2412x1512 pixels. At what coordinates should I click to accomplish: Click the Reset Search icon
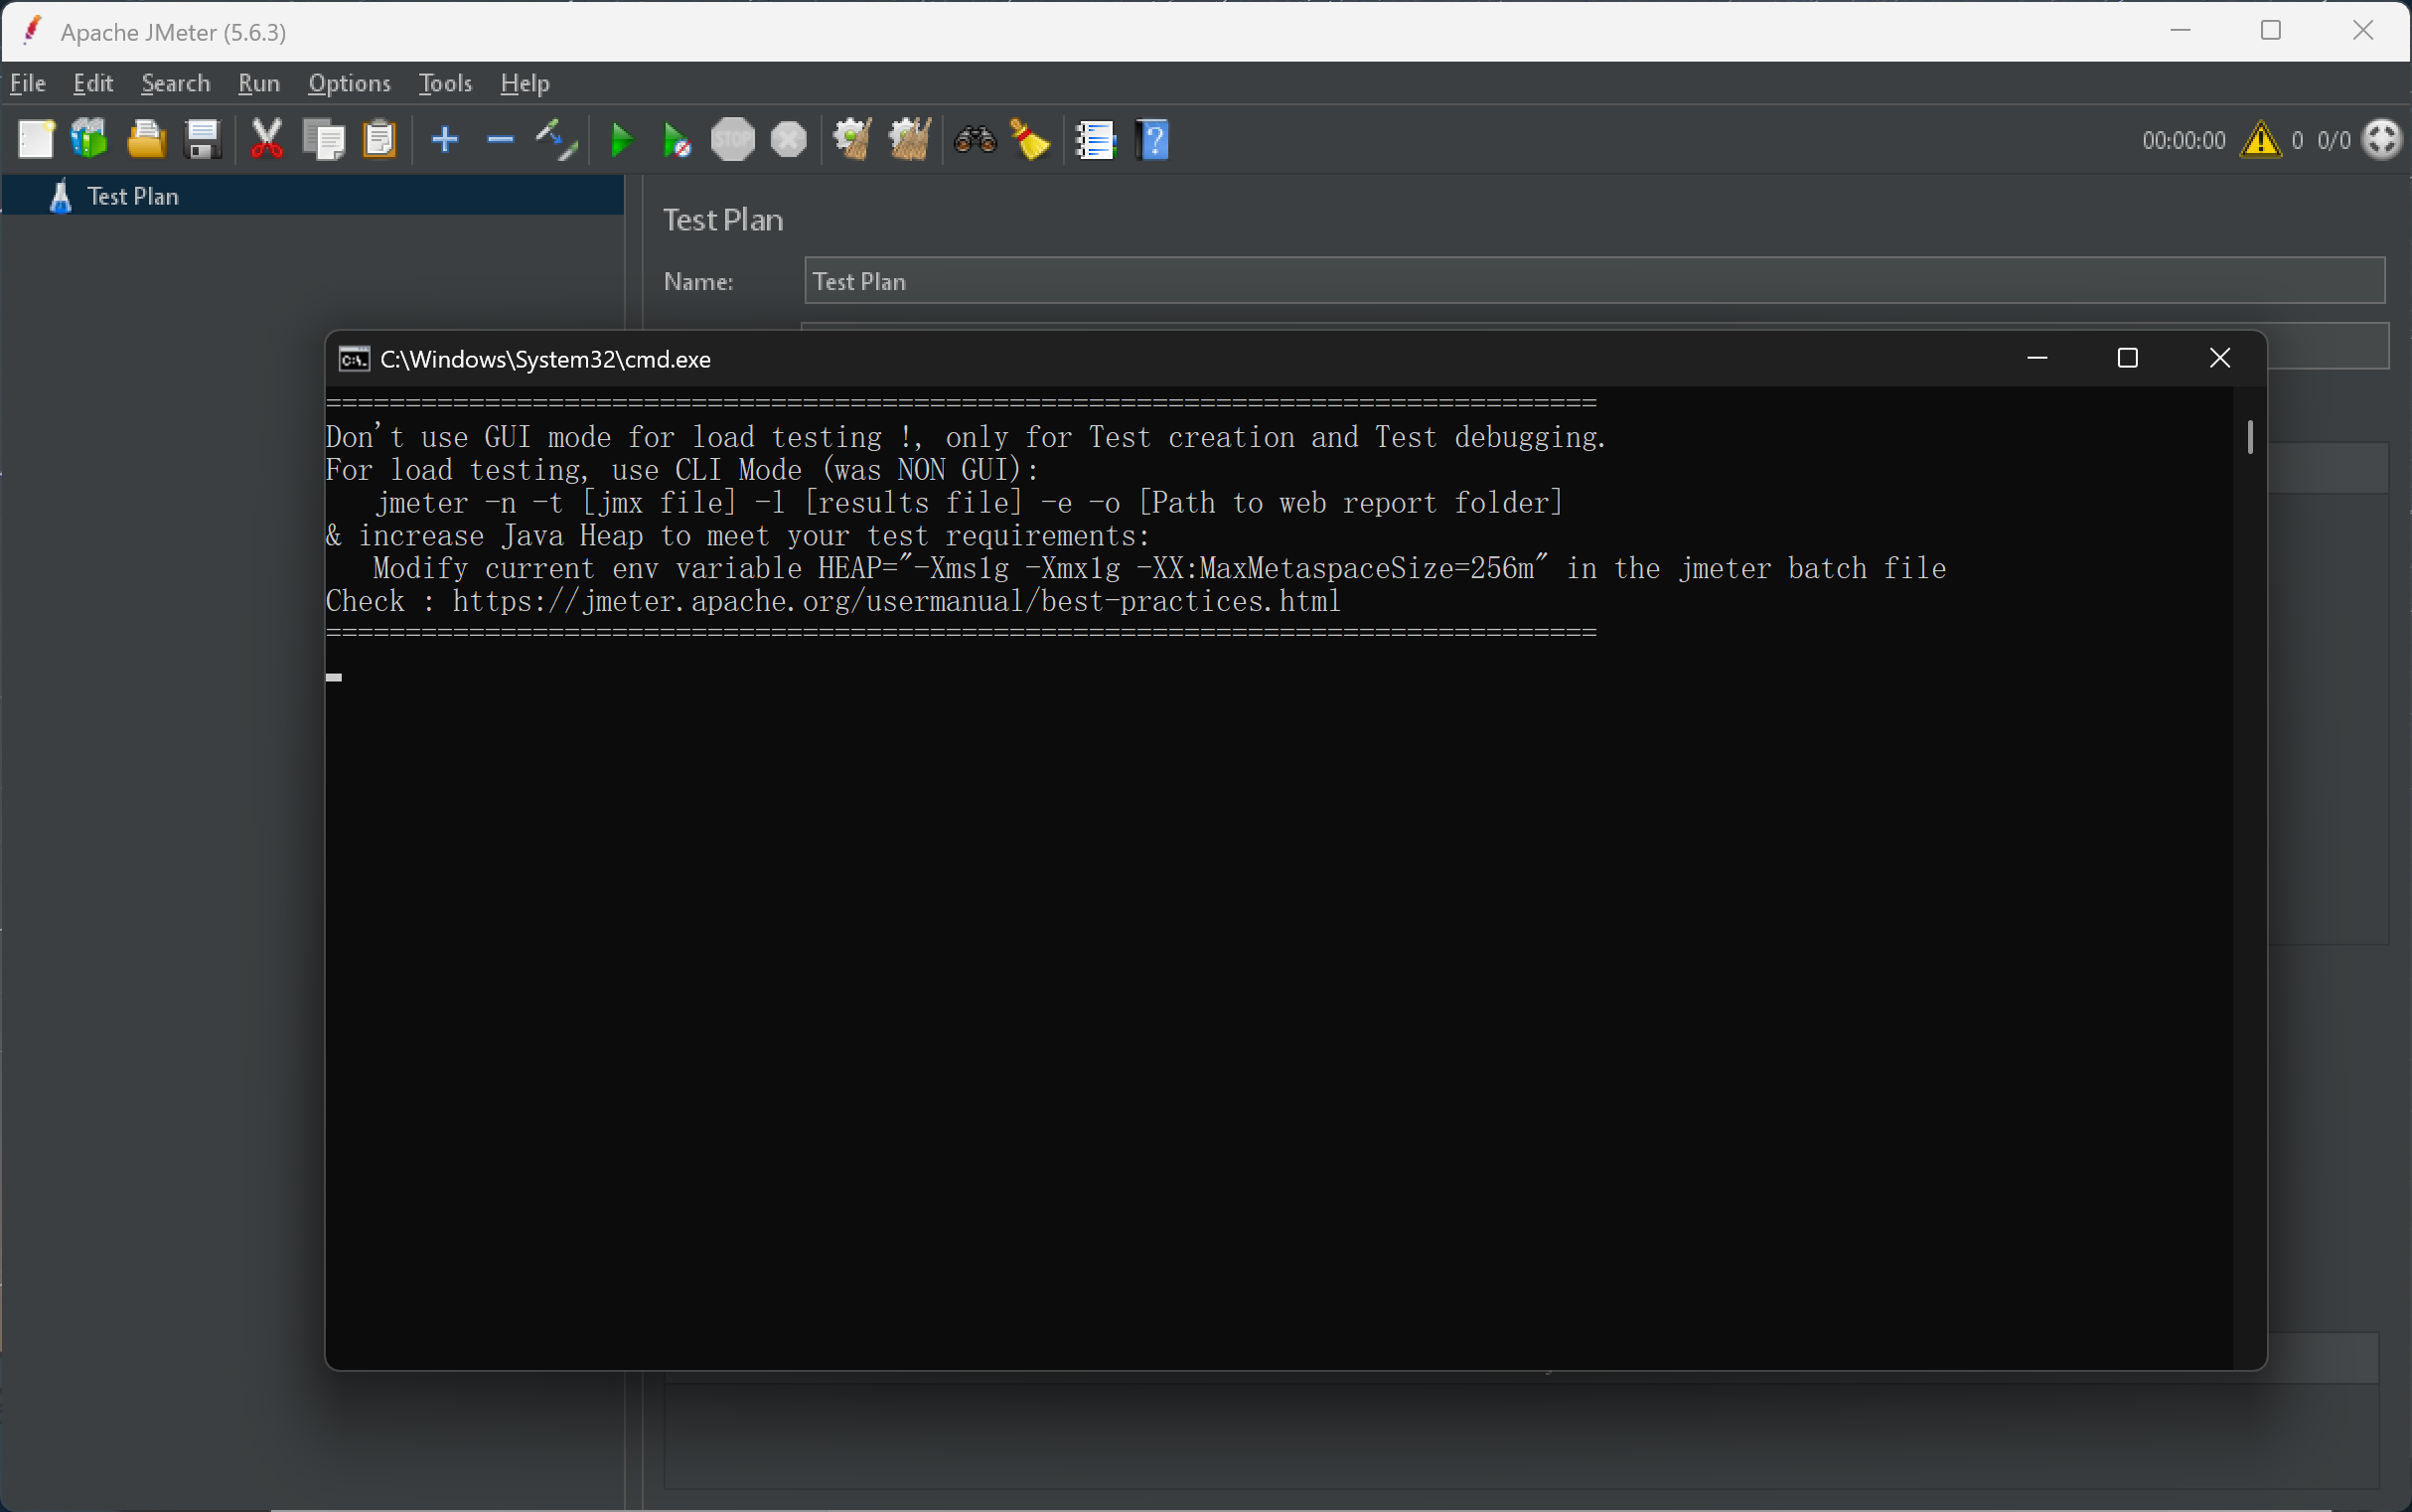pos(1030,140)
